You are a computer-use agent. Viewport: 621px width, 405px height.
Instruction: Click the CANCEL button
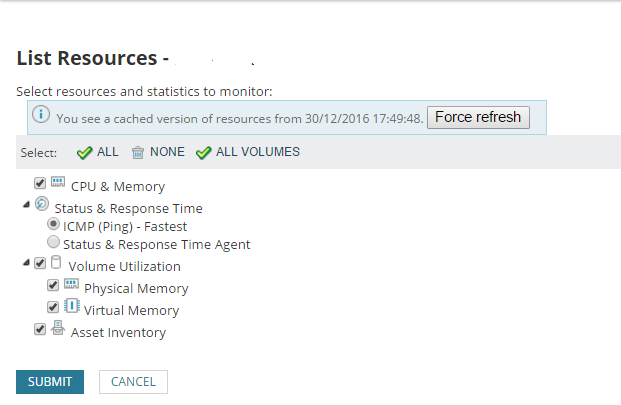133,381
